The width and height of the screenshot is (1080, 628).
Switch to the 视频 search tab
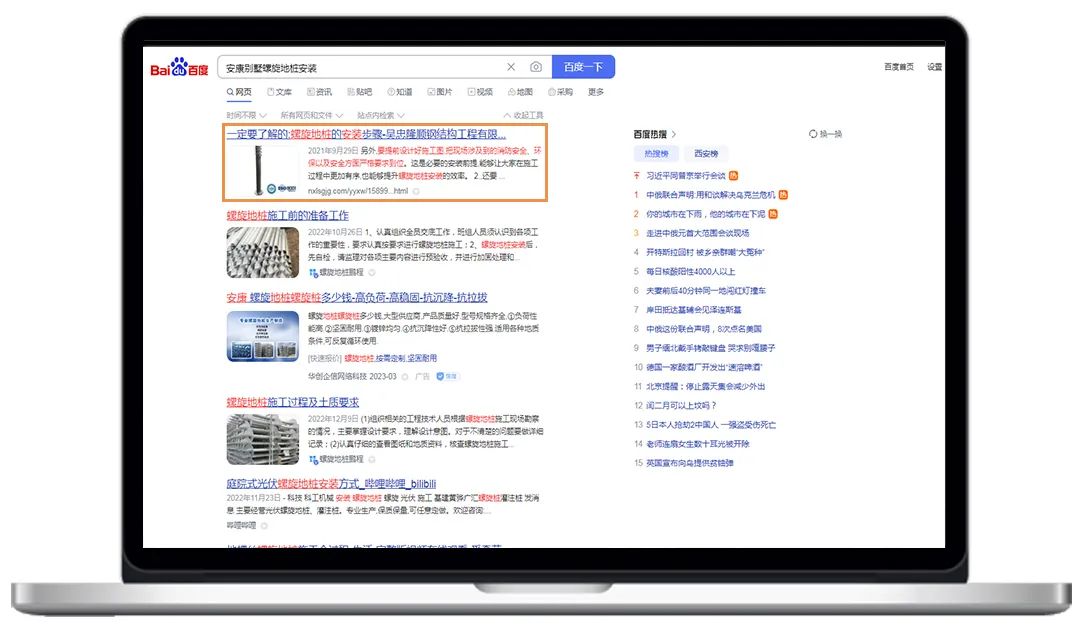coord(479,92)
